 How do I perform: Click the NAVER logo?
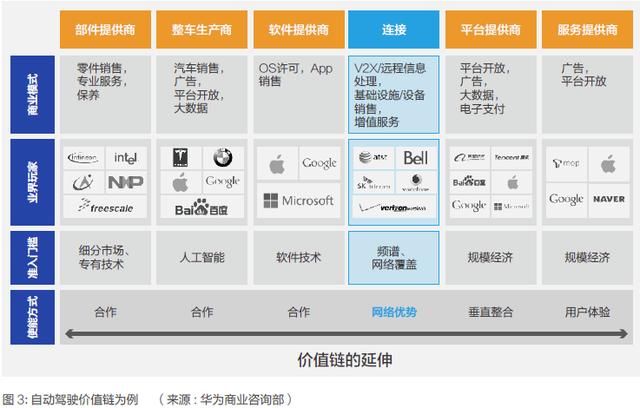[609, 199]
